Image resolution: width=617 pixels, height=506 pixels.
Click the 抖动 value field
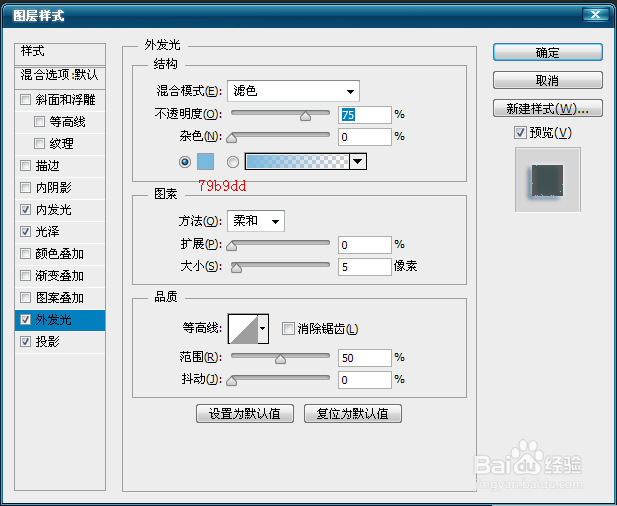click(365, 380)
